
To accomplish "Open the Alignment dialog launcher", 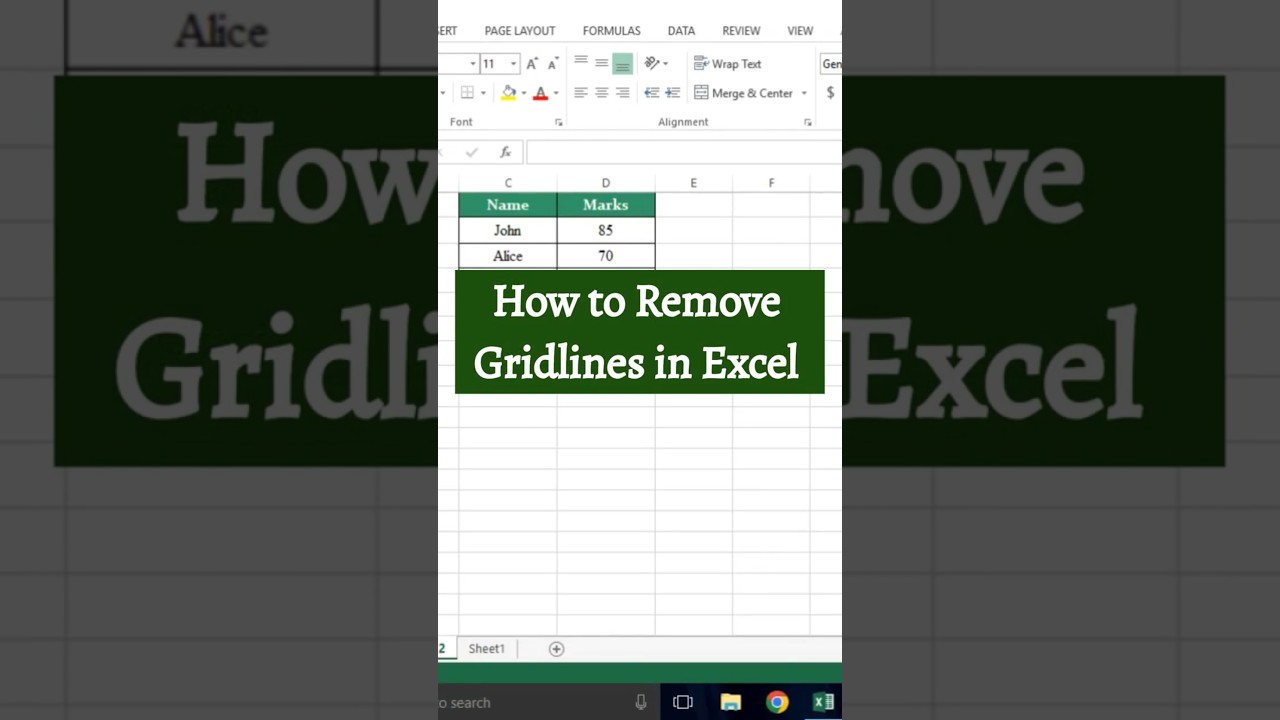I will pyautogui.click(x=808, y=122).
